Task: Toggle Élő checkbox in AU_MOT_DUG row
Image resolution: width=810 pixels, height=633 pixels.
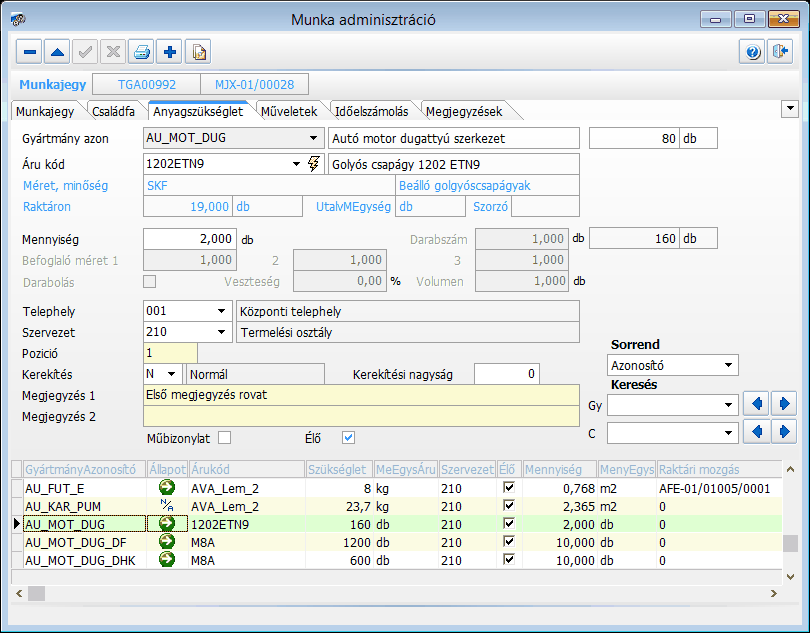Action: 509,523
